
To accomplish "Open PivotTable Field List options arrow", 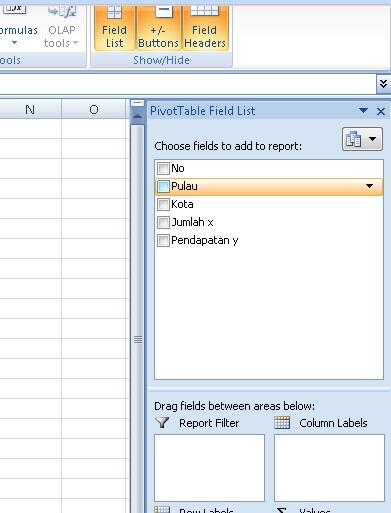I will coord(363,111).
